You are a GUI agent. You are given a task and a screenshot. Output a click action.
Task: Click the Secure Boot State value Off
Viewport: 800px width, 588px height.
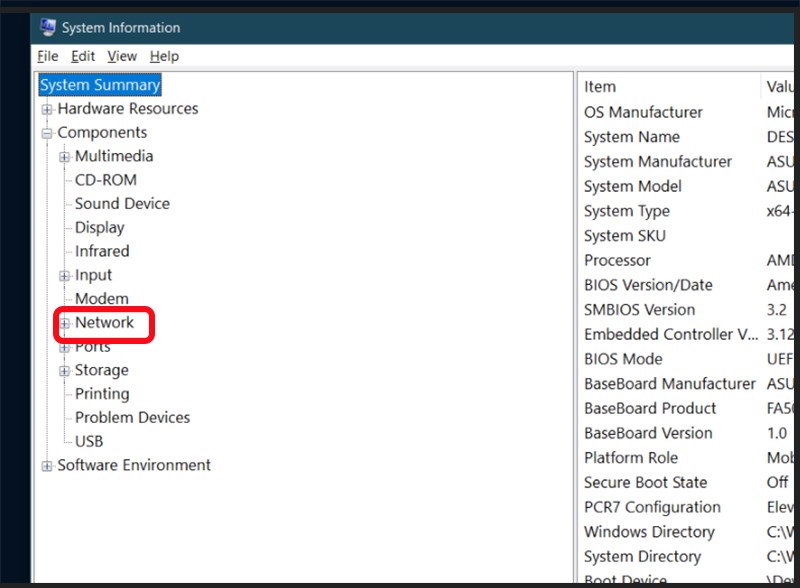point(778,482)
